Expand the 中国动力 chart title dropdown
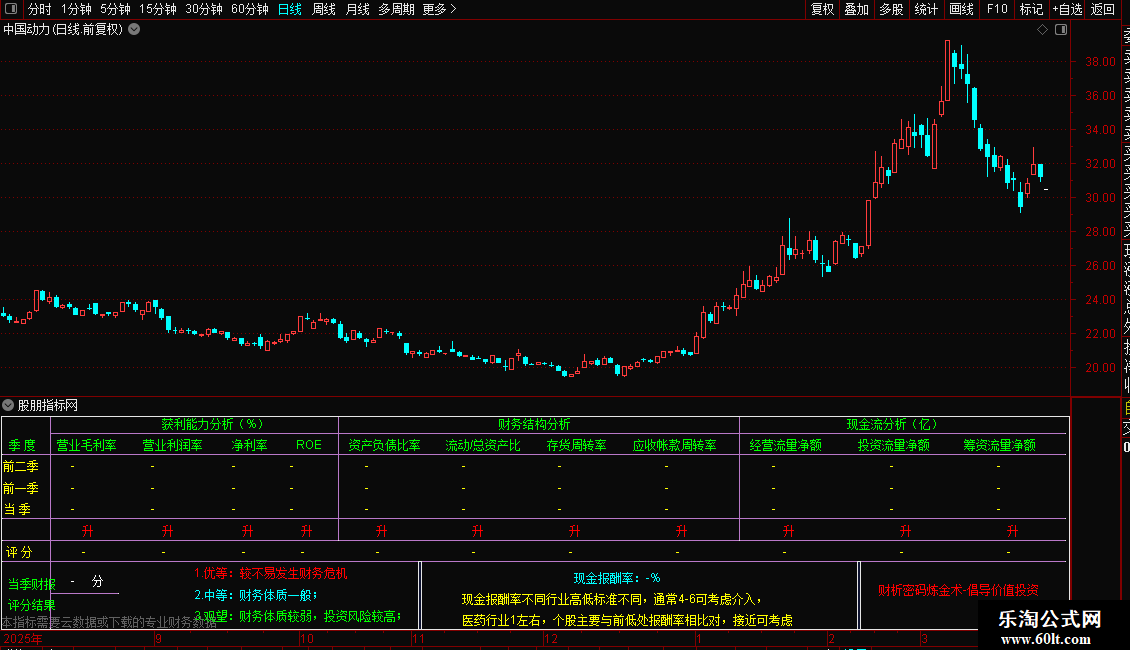This screenshot has width=1130, height=650. coord(134,30)
